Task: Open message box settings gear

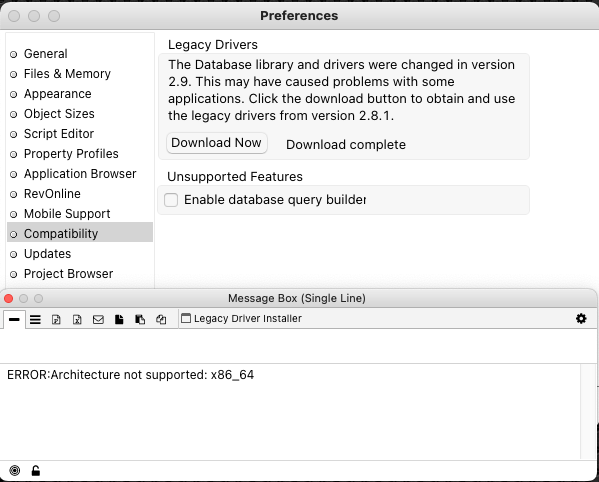Action: tap(581, 319)
